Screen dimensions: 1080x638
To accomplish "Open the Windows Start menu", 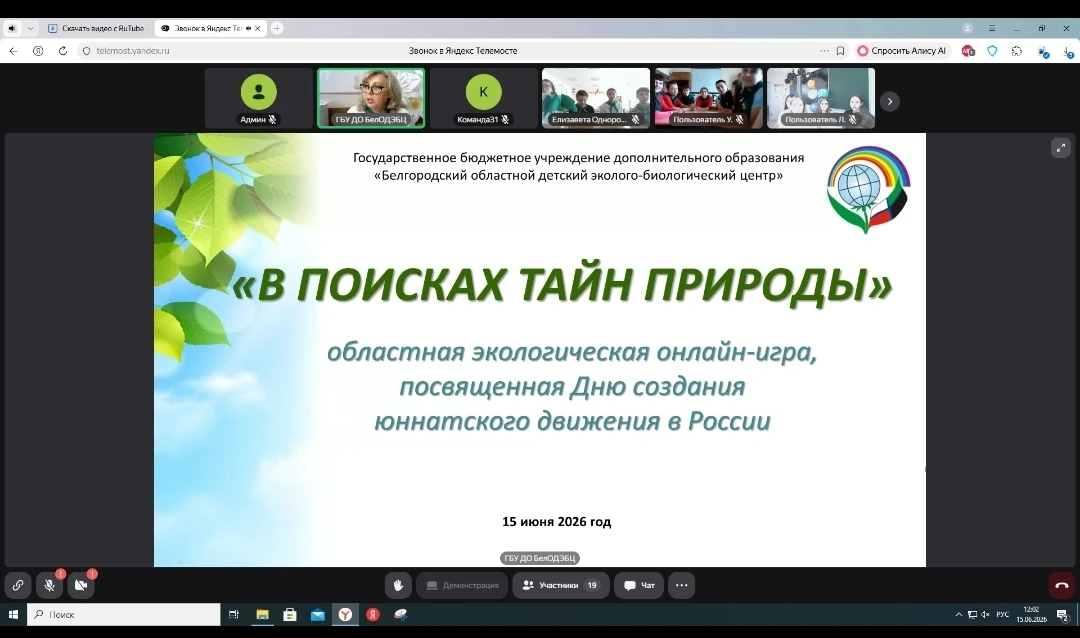I will tap(13, 614).
